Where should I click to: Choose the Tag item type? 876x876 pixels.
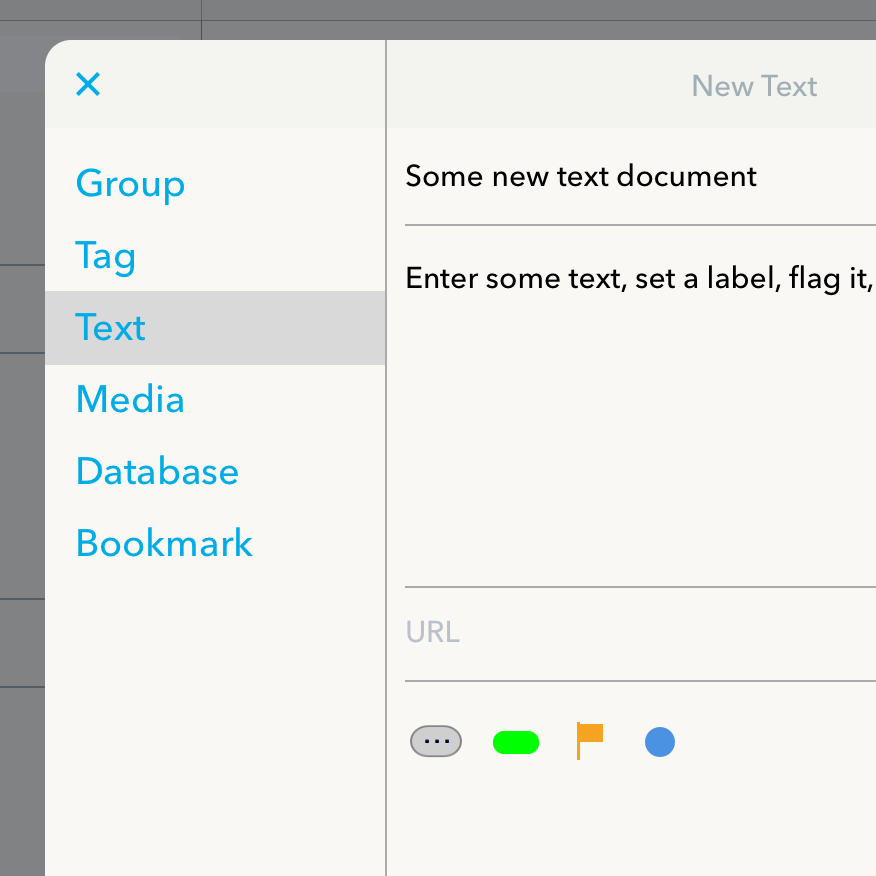coord(215,255)
